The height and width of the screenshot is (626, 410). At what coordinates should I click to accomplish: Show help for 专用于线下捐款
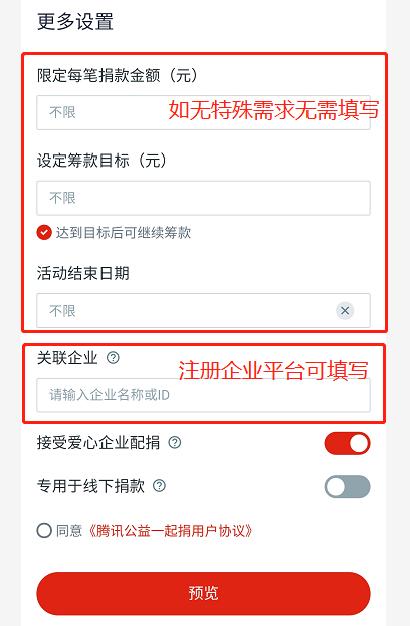coord(160,486)
